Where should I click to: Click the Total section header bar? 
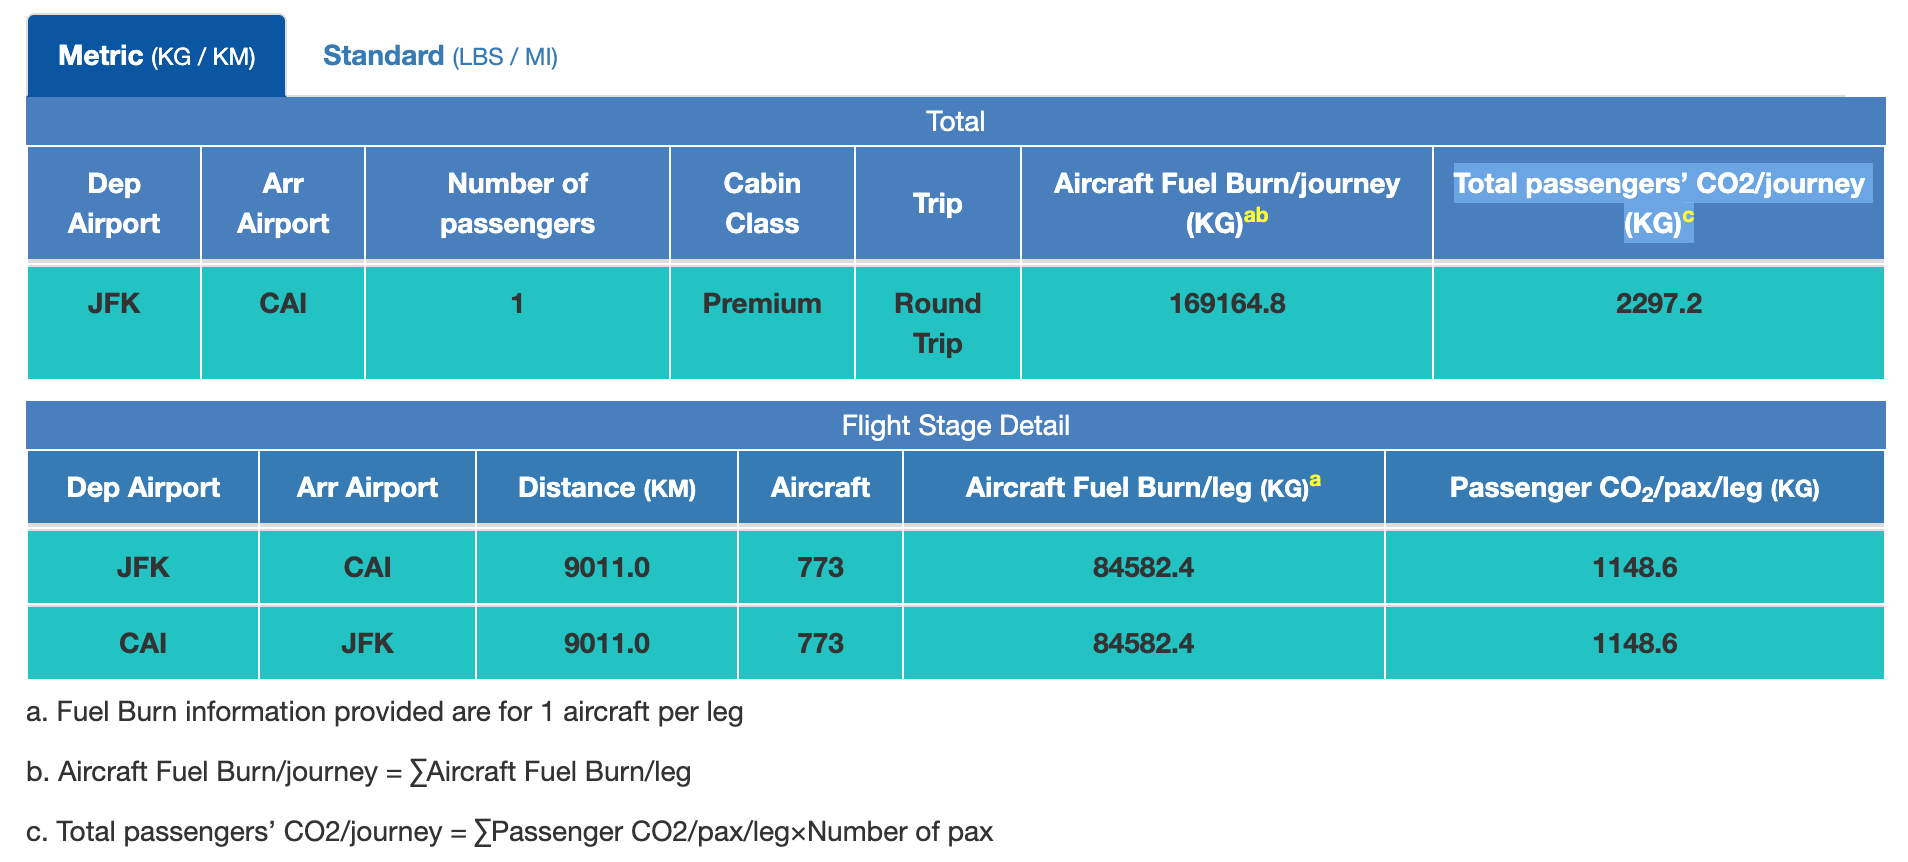955,122
